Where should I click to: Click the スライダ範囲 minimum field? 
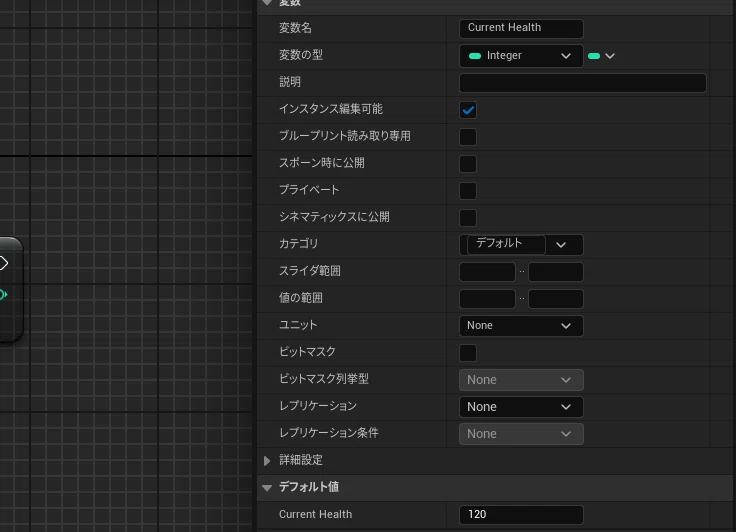tap(487, 271)
